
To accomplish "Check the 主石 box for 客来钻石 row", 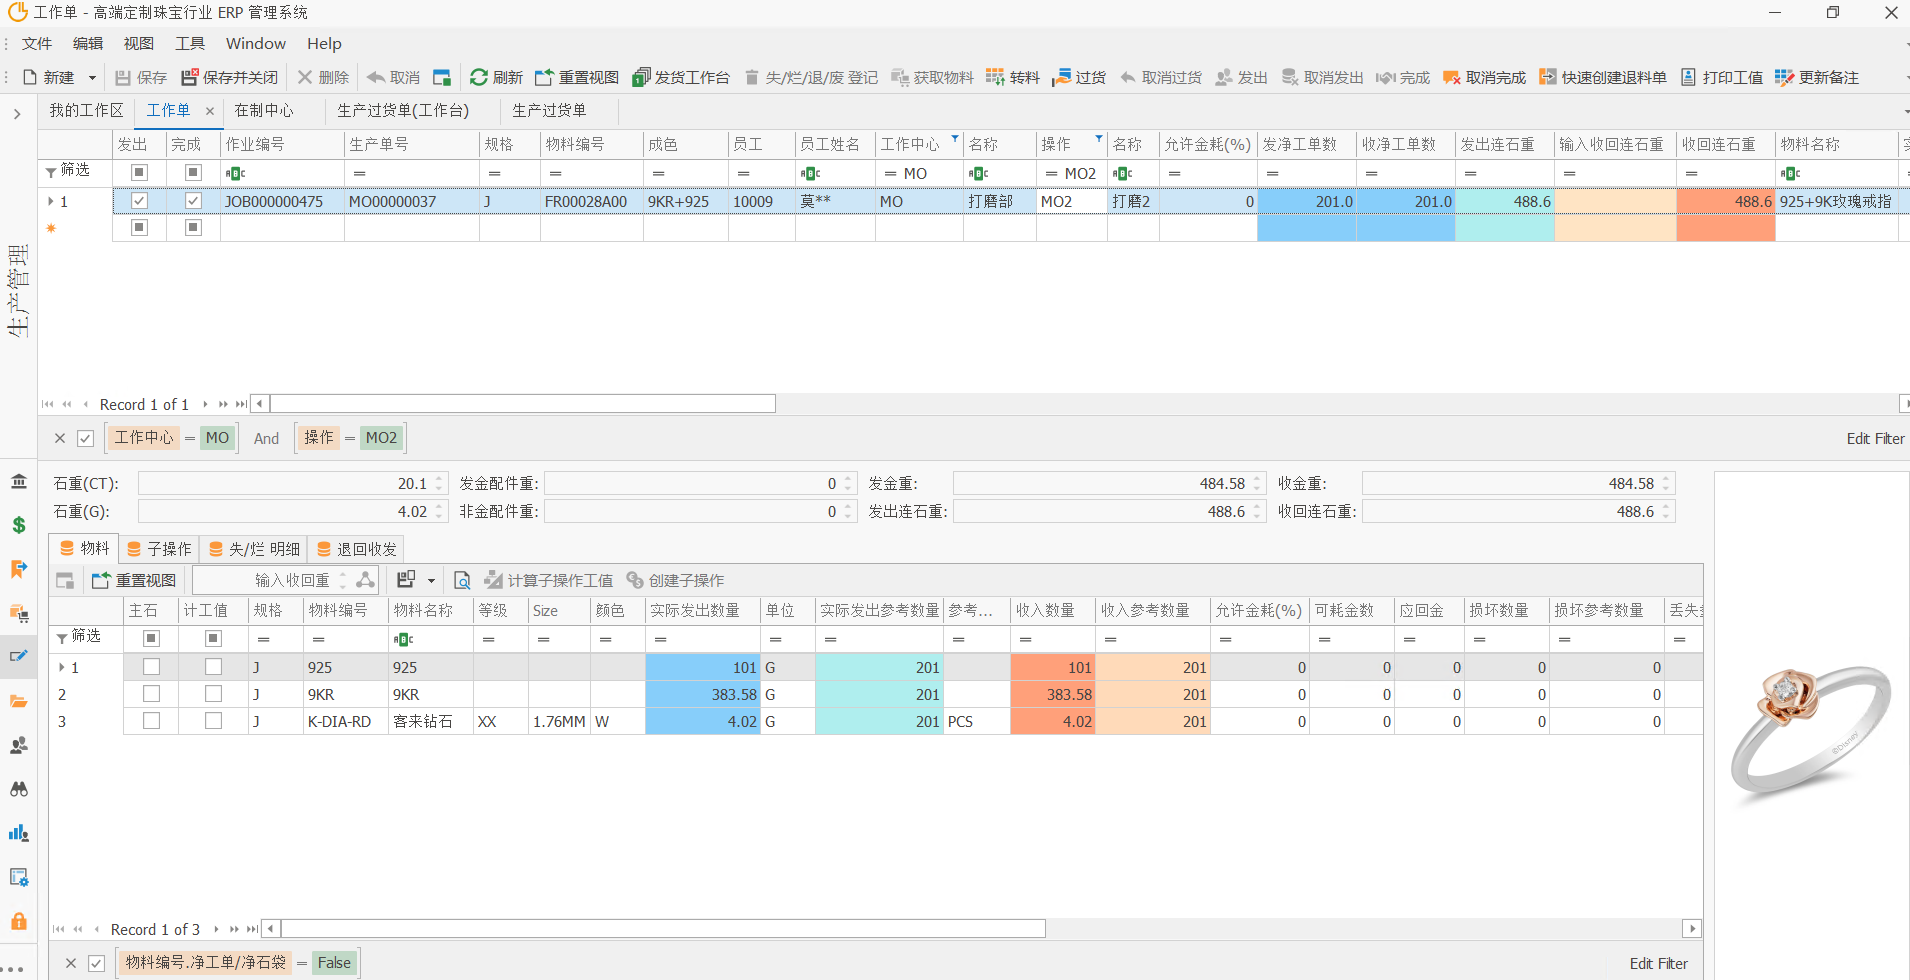I will tap(151, 721).
